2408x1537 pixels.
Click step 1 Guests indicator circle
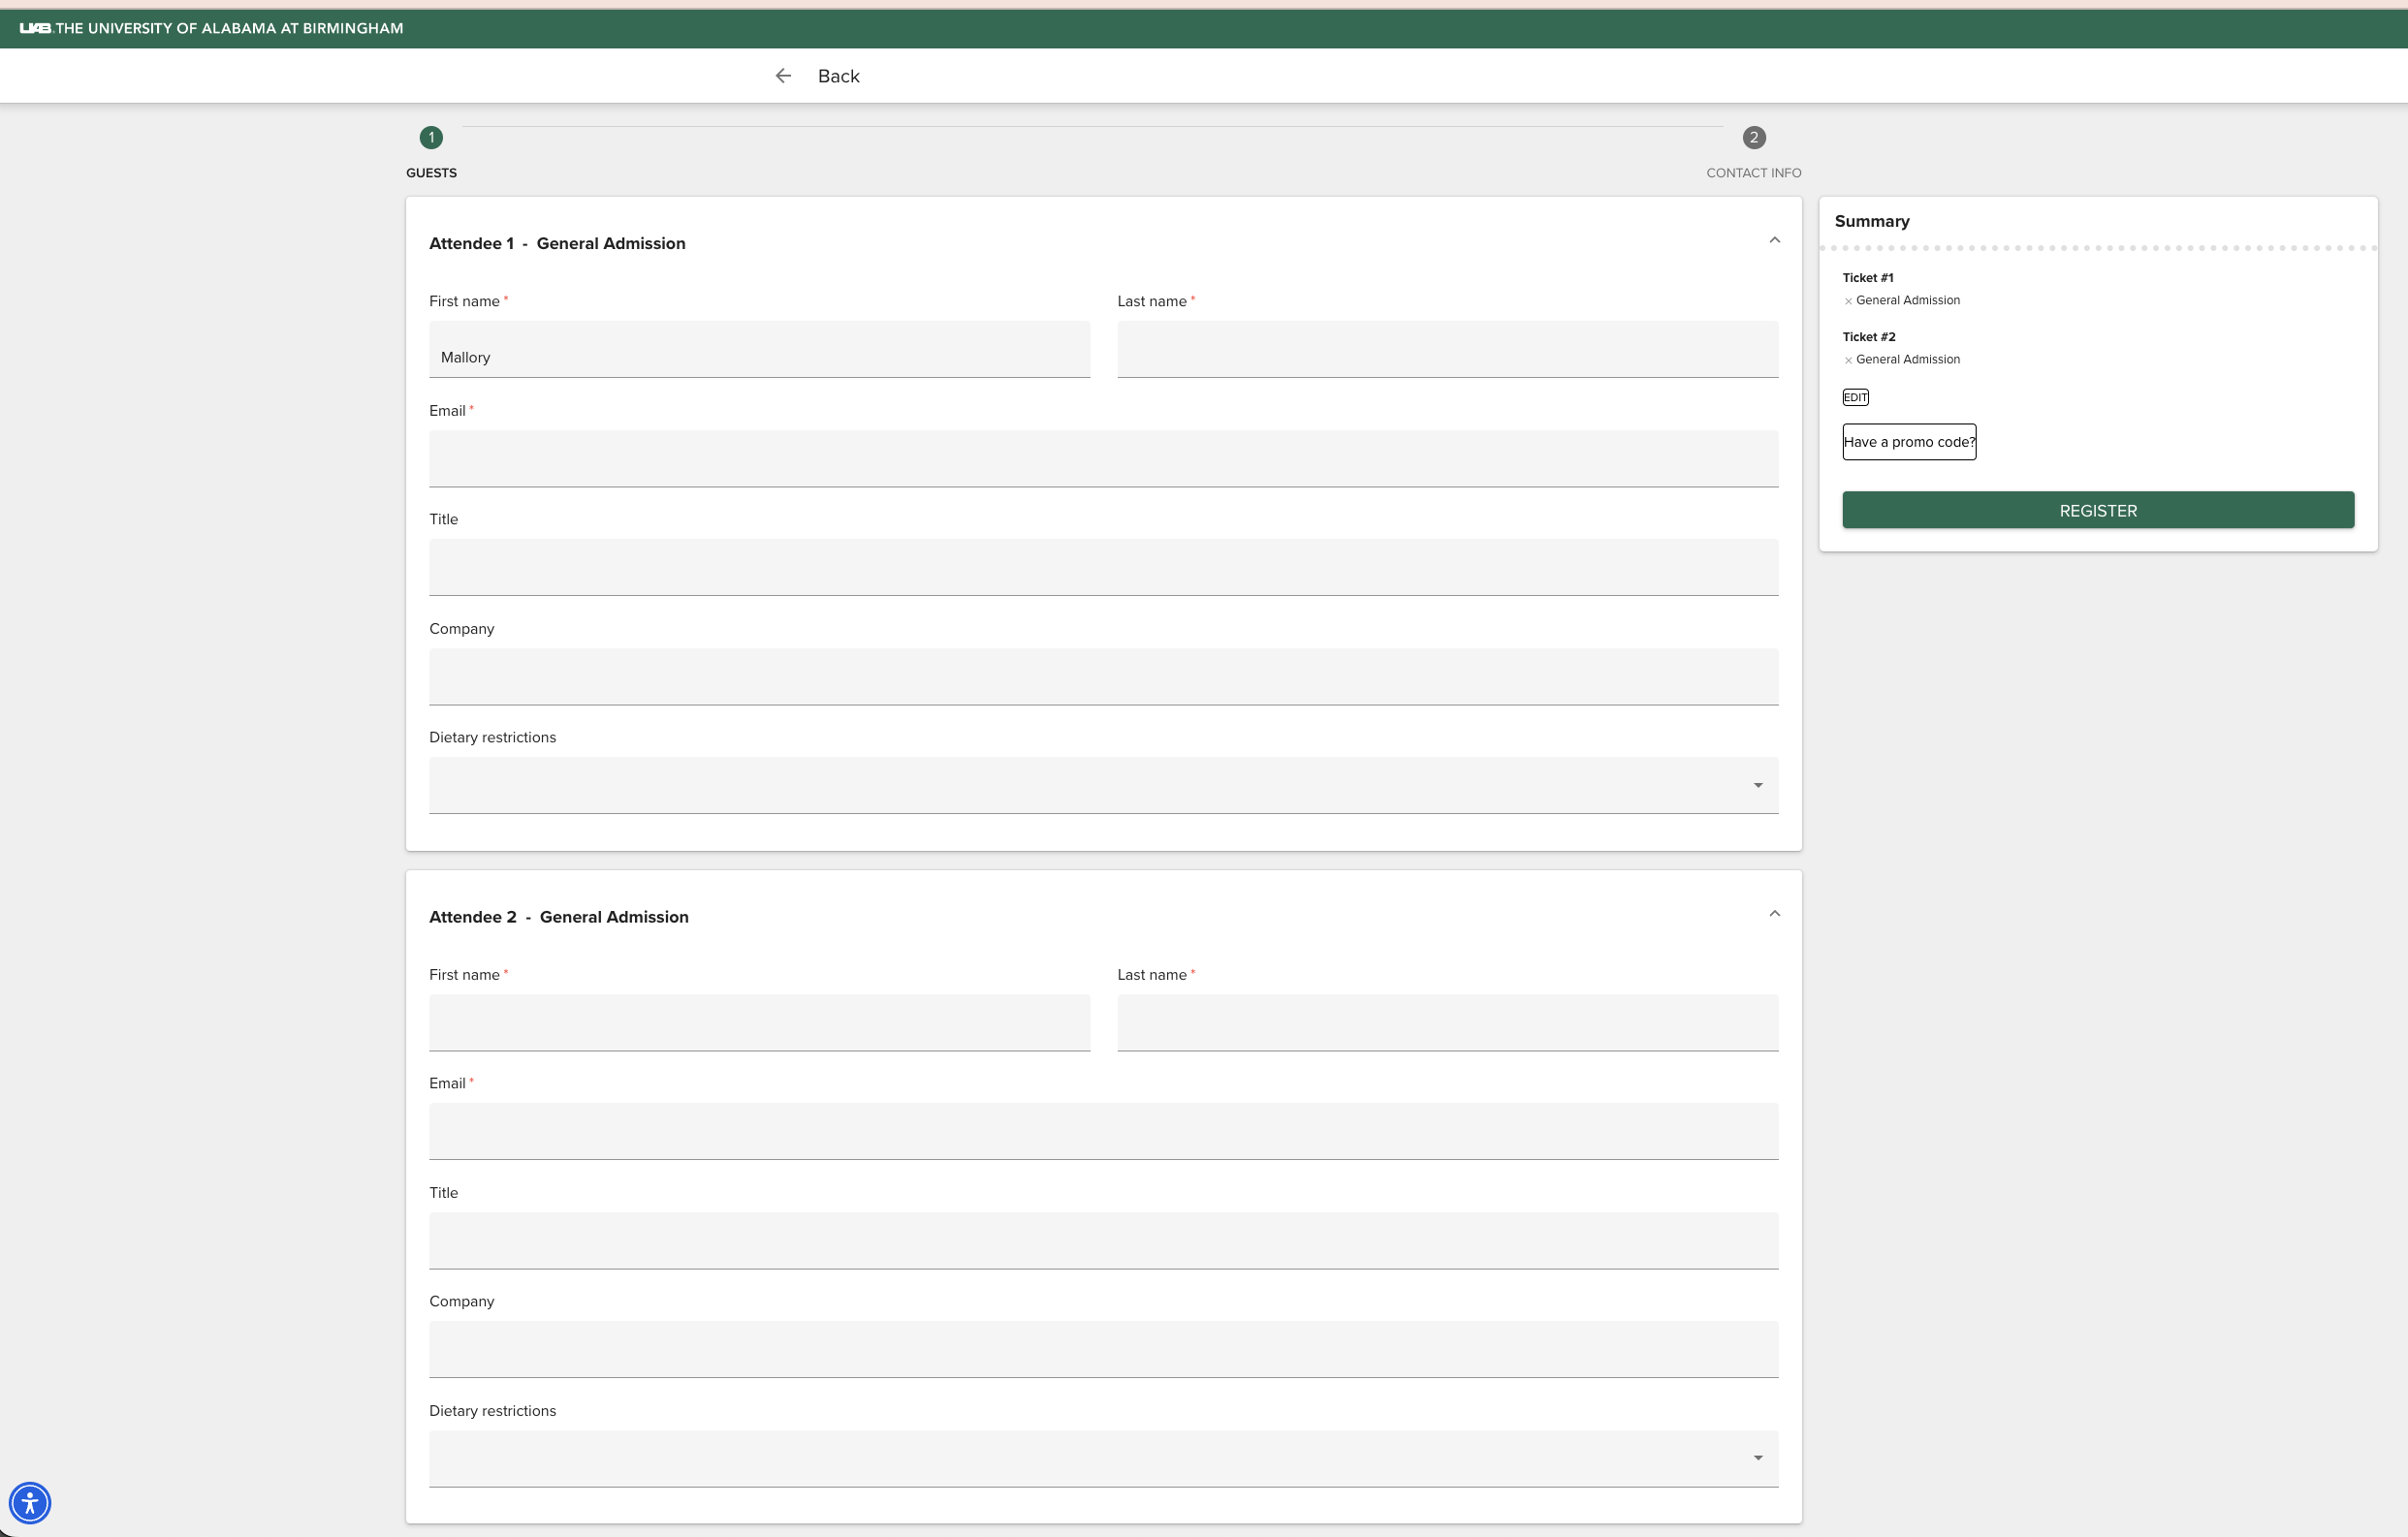[x=431, y=137]
